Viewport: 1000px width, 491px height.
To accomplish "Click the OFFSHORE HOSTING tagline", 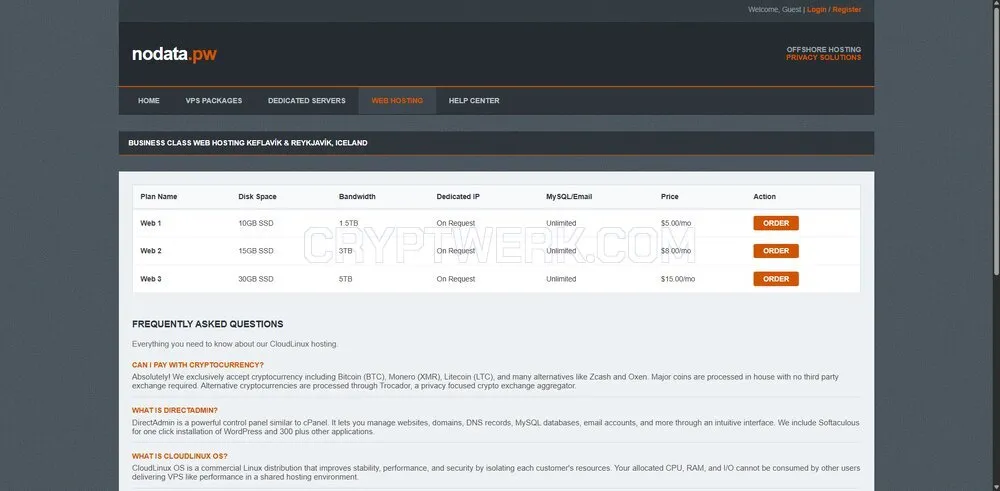I will coord(823,49).
